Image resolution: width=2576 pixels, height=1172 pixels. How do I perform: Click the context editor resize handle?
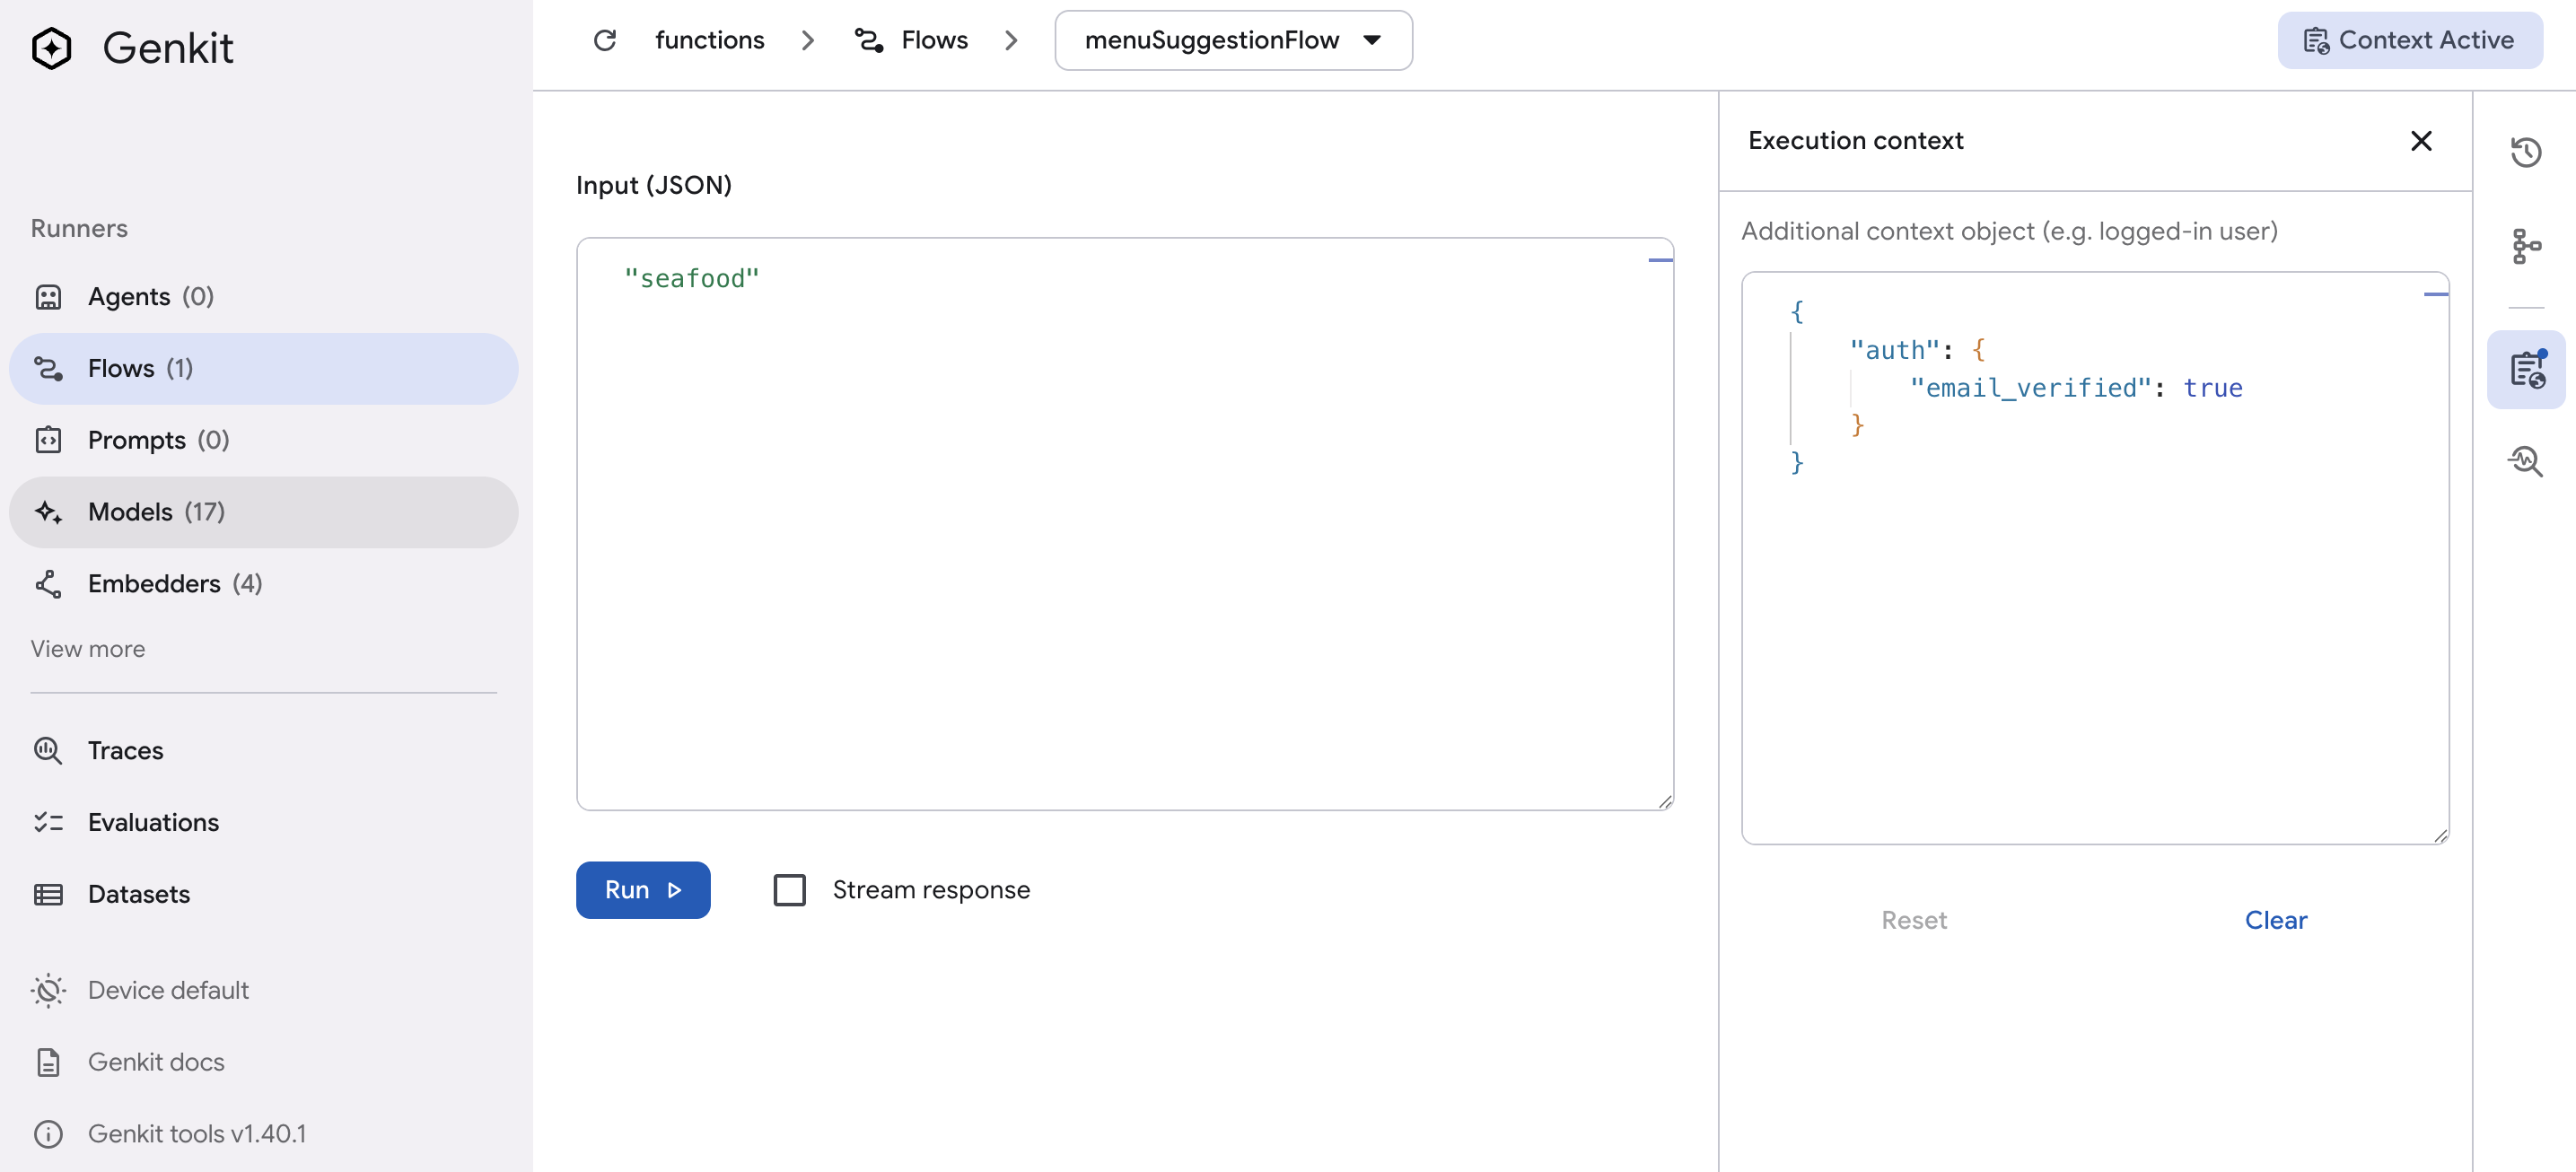[x=2440, y=835]
